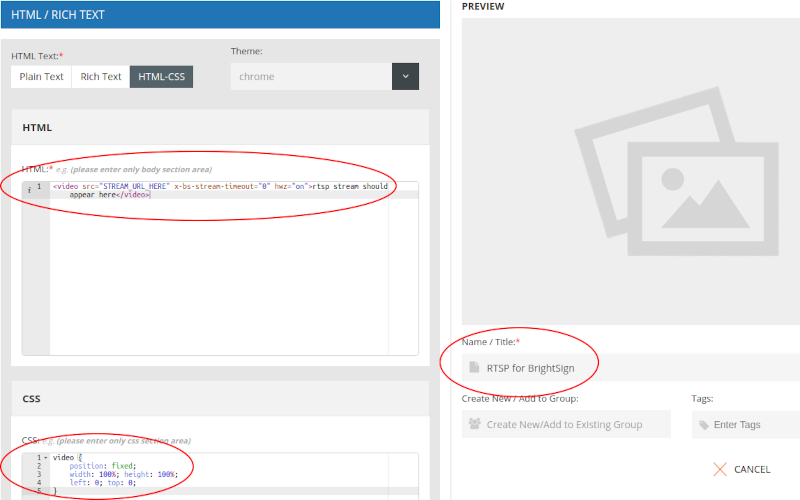Click the CSS section heading

[31, 399]
